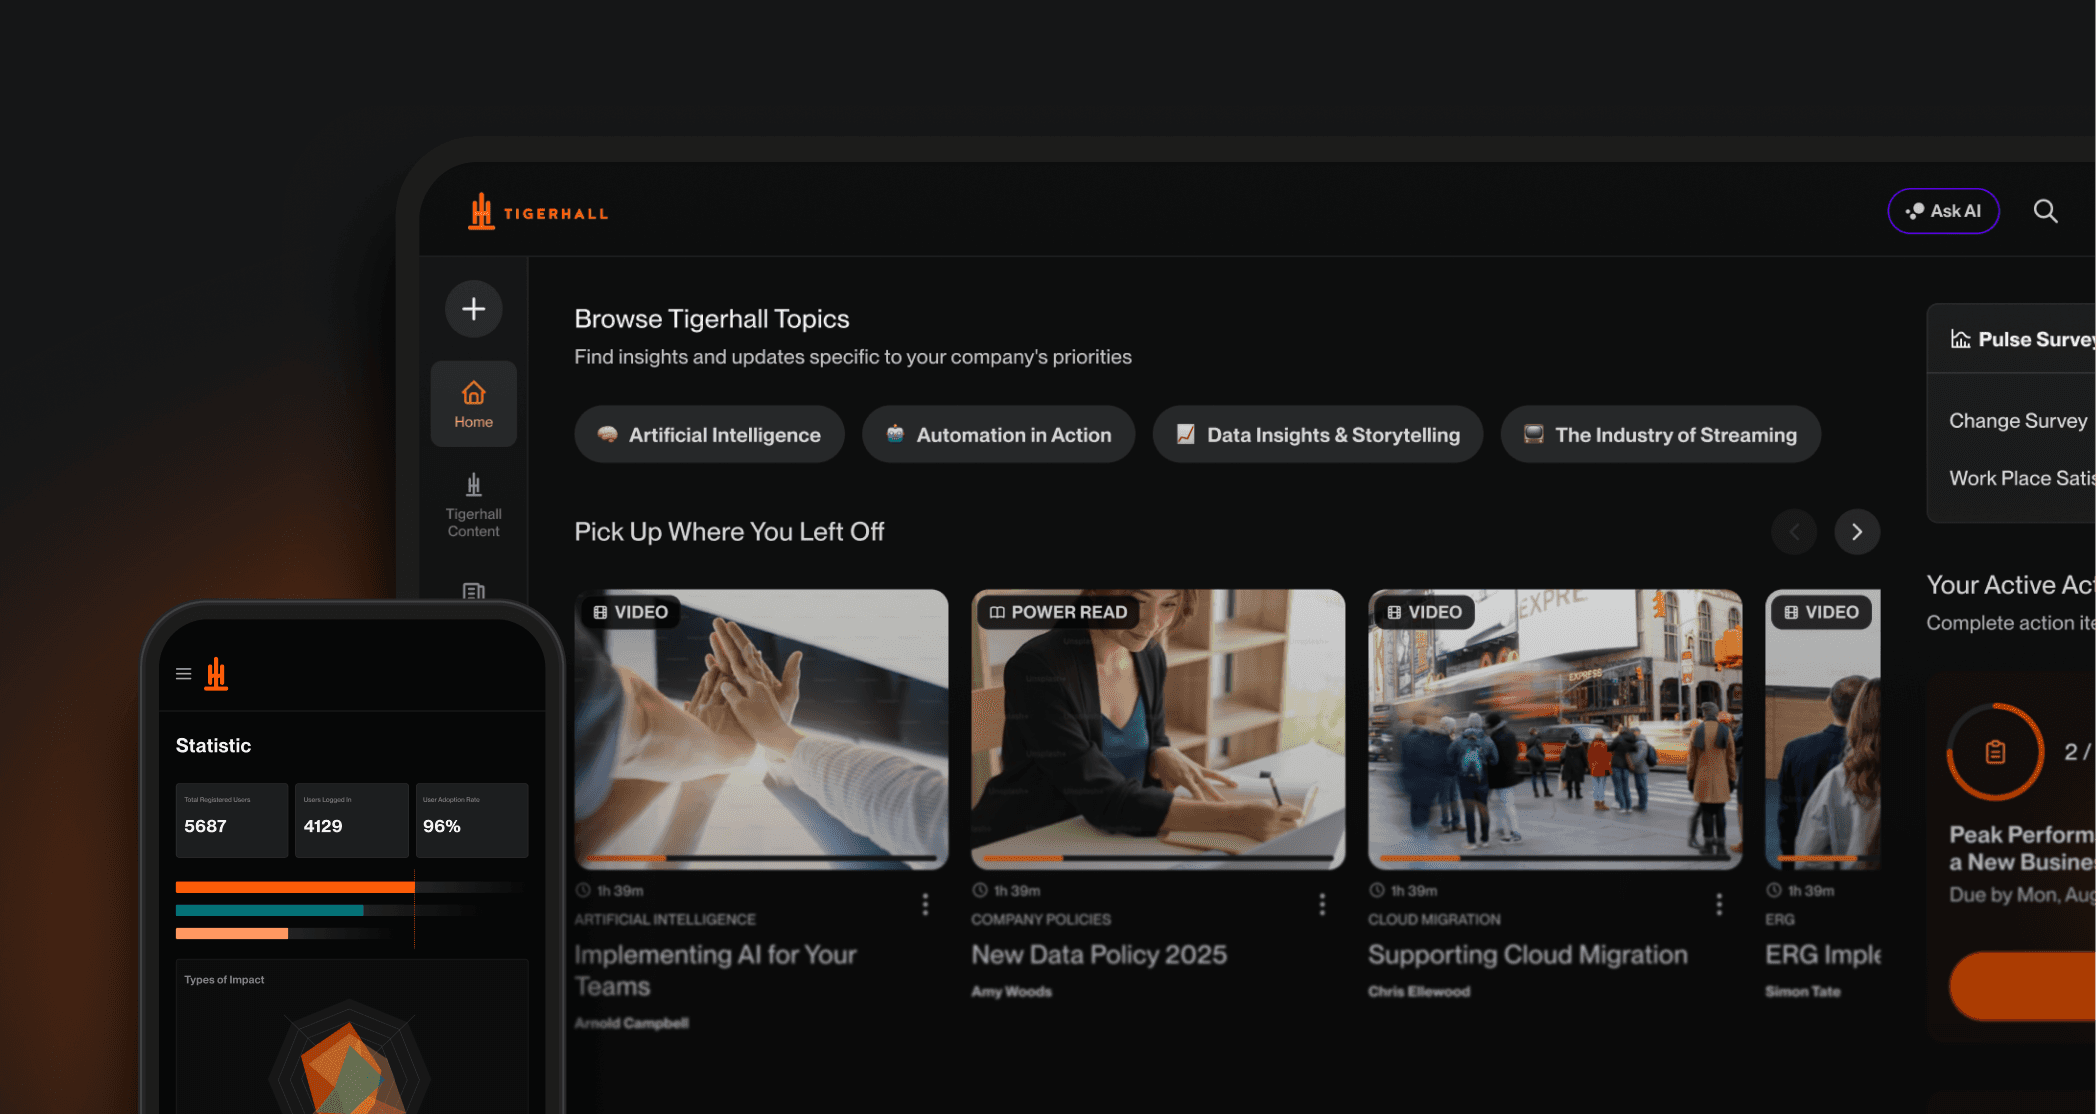Viewport: 2096px width, 1114px height.
Task: Open the New Data Policy 2025 thumbnail
Action: click(1158, 728)
